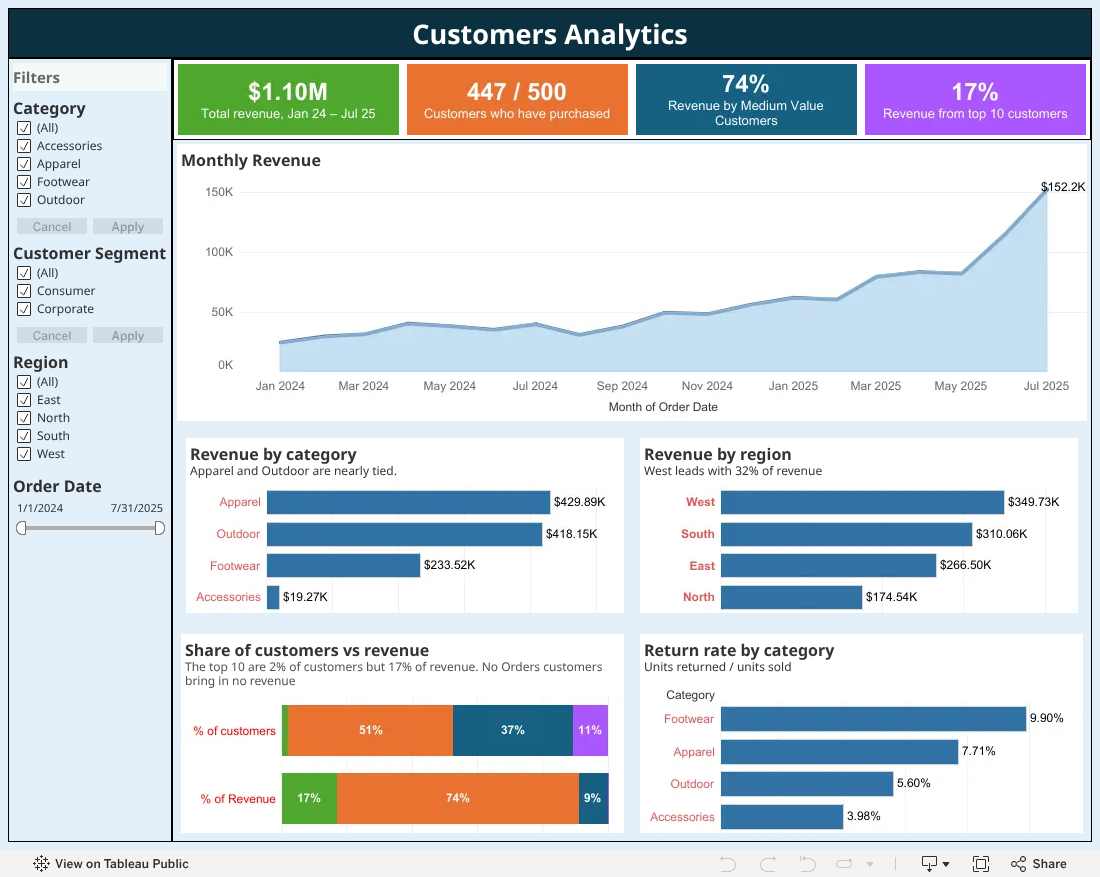Uncheck the North region checkbox
Viewport: 1100px width, 877px height.
click(x=24, y=418)
